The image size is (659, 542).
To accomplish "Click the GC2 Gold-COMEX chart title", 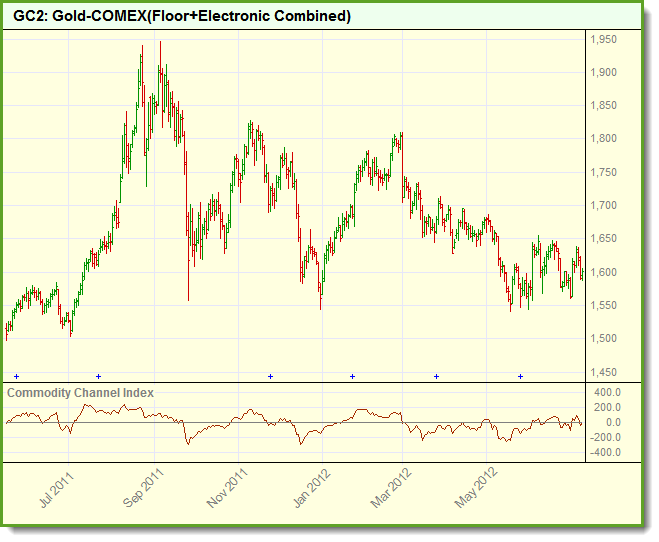I will [182, 17].
